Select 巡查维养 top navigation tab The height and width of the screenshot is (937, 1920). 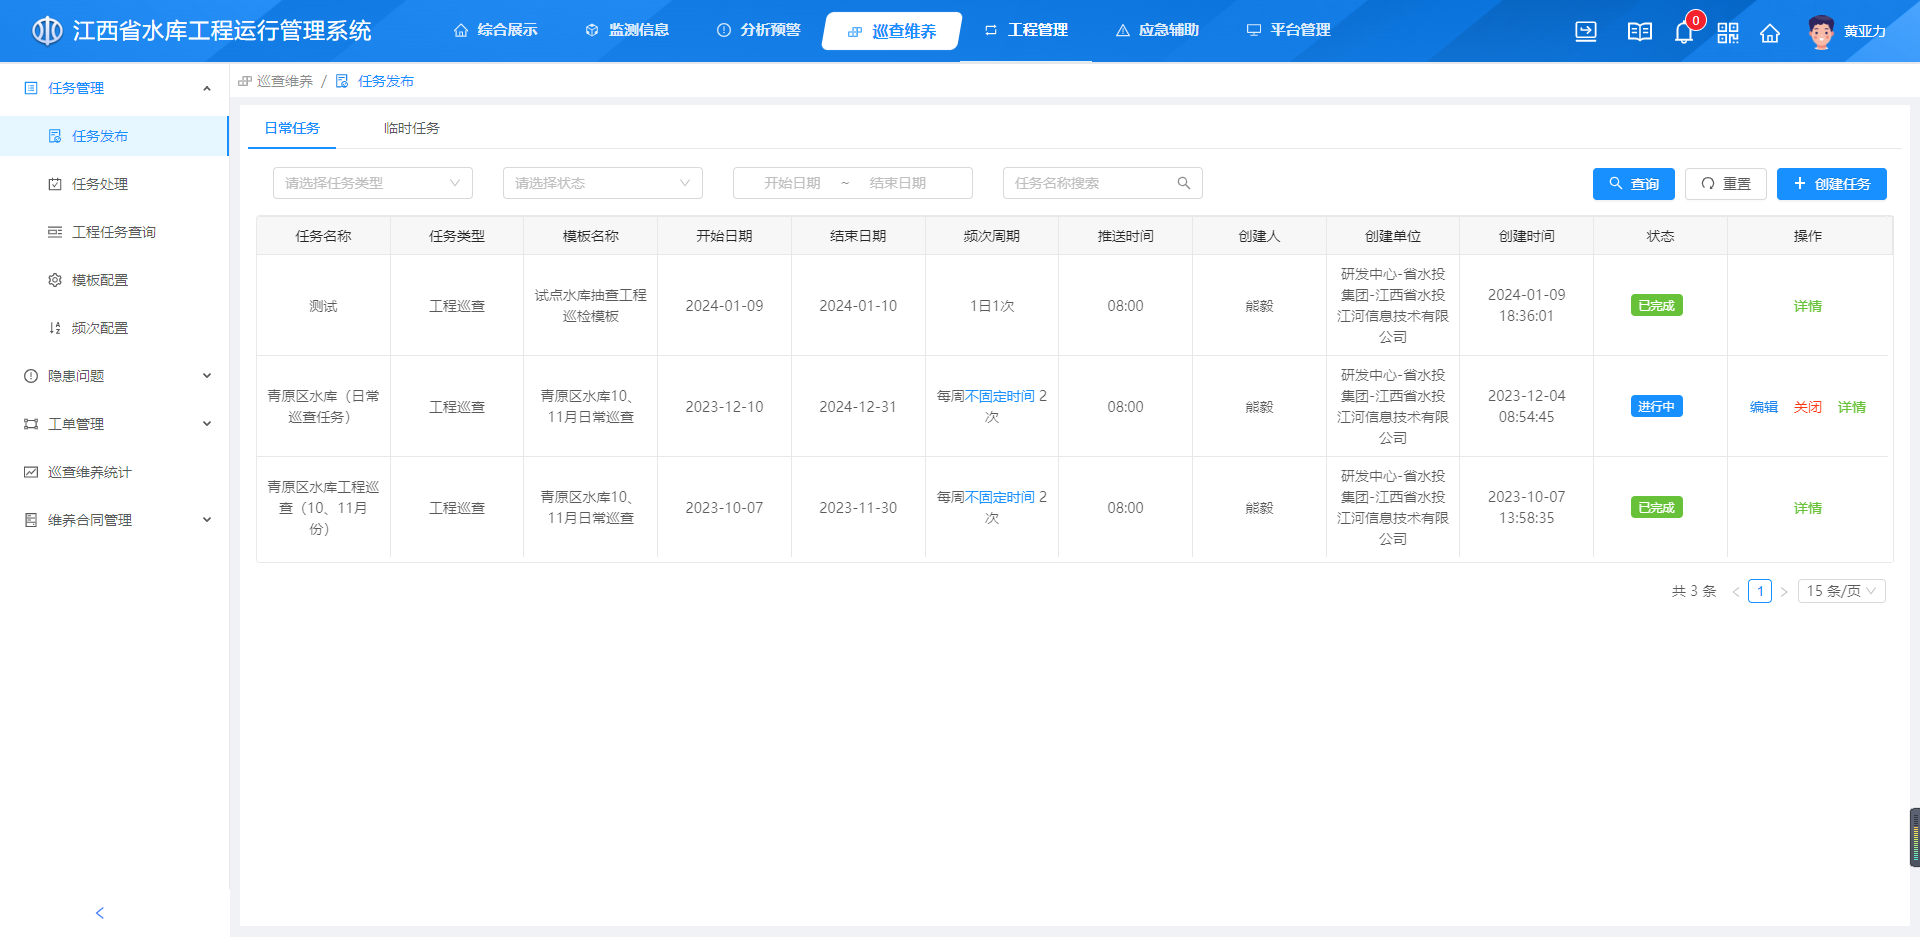tap(892, 31)
